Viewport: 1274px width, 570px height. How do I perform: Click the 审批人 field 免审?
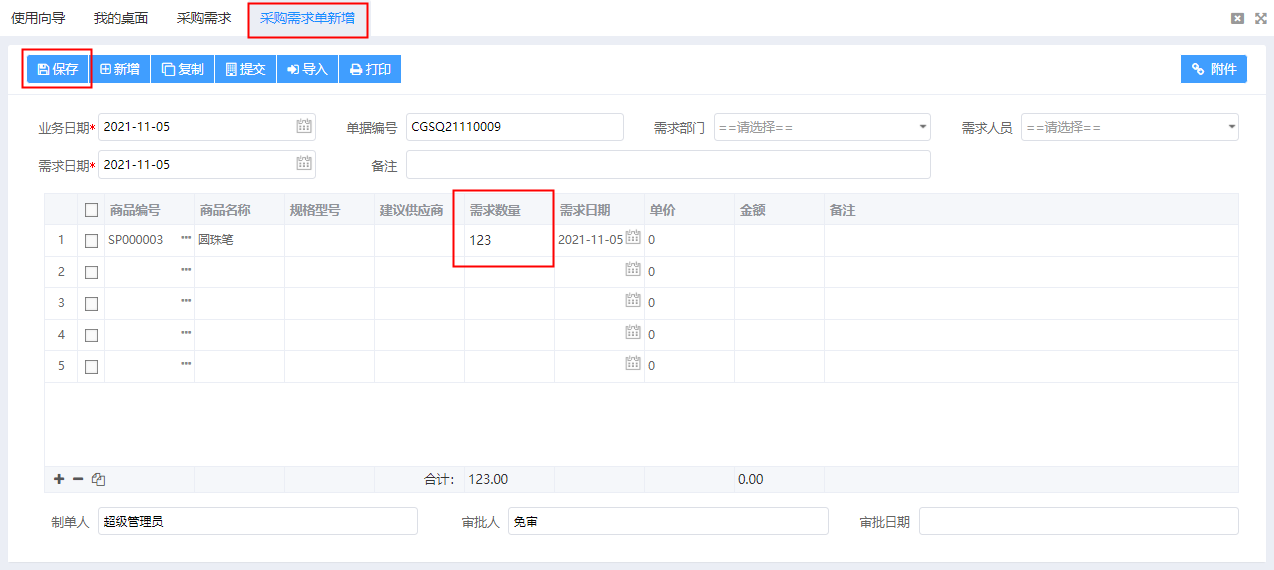(668, 521)
